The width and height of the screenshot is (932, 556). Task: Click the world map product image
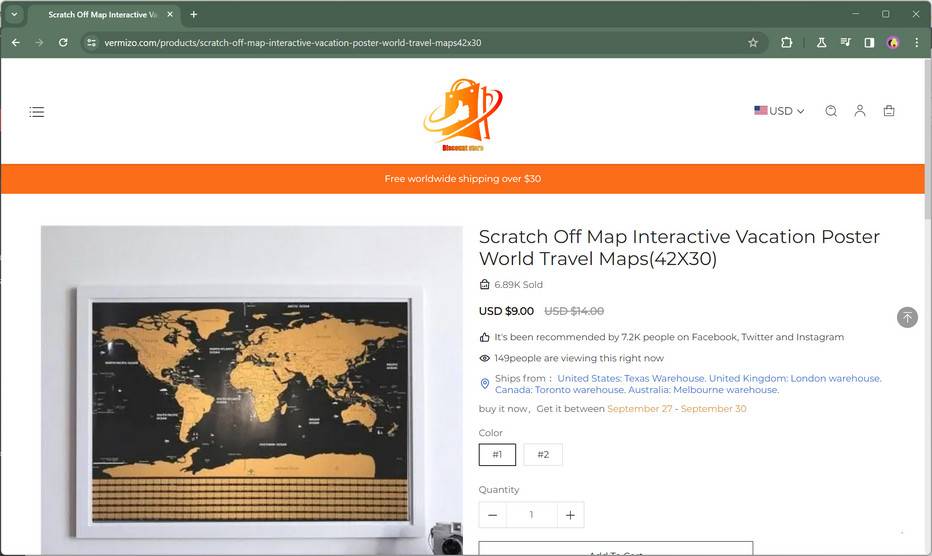(251, 390)
